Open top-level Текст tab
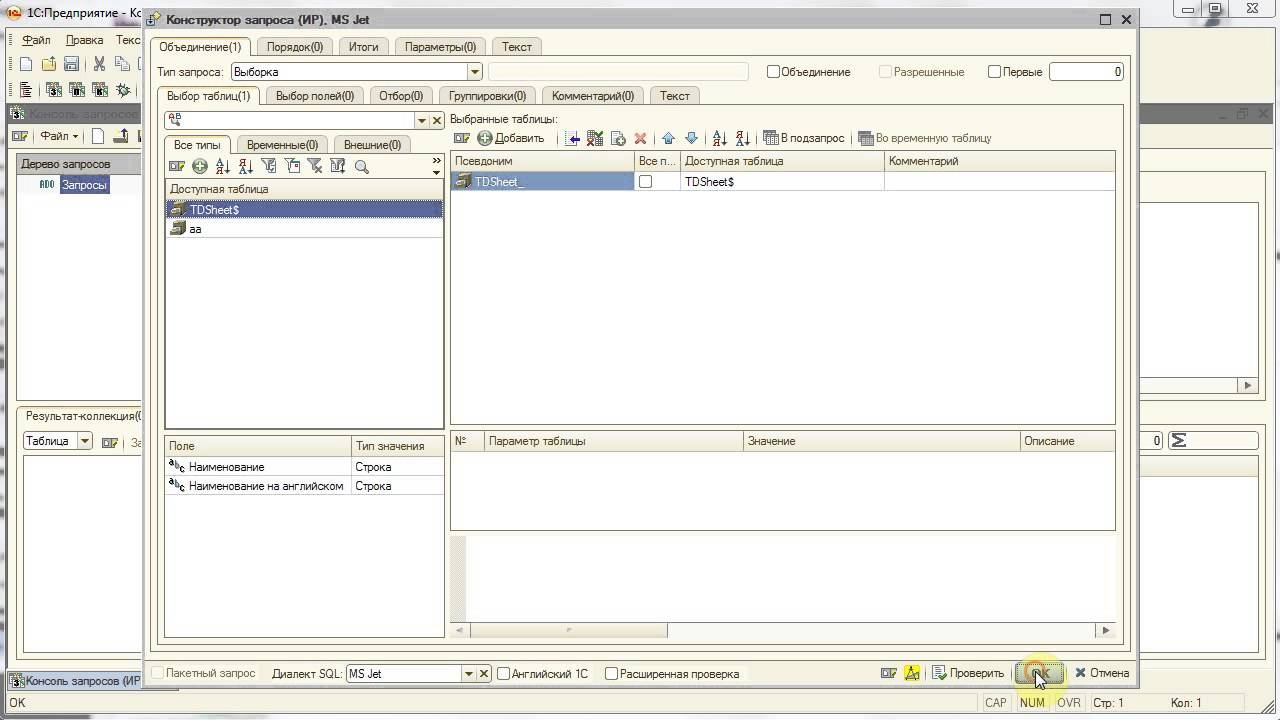 [517, 47]
